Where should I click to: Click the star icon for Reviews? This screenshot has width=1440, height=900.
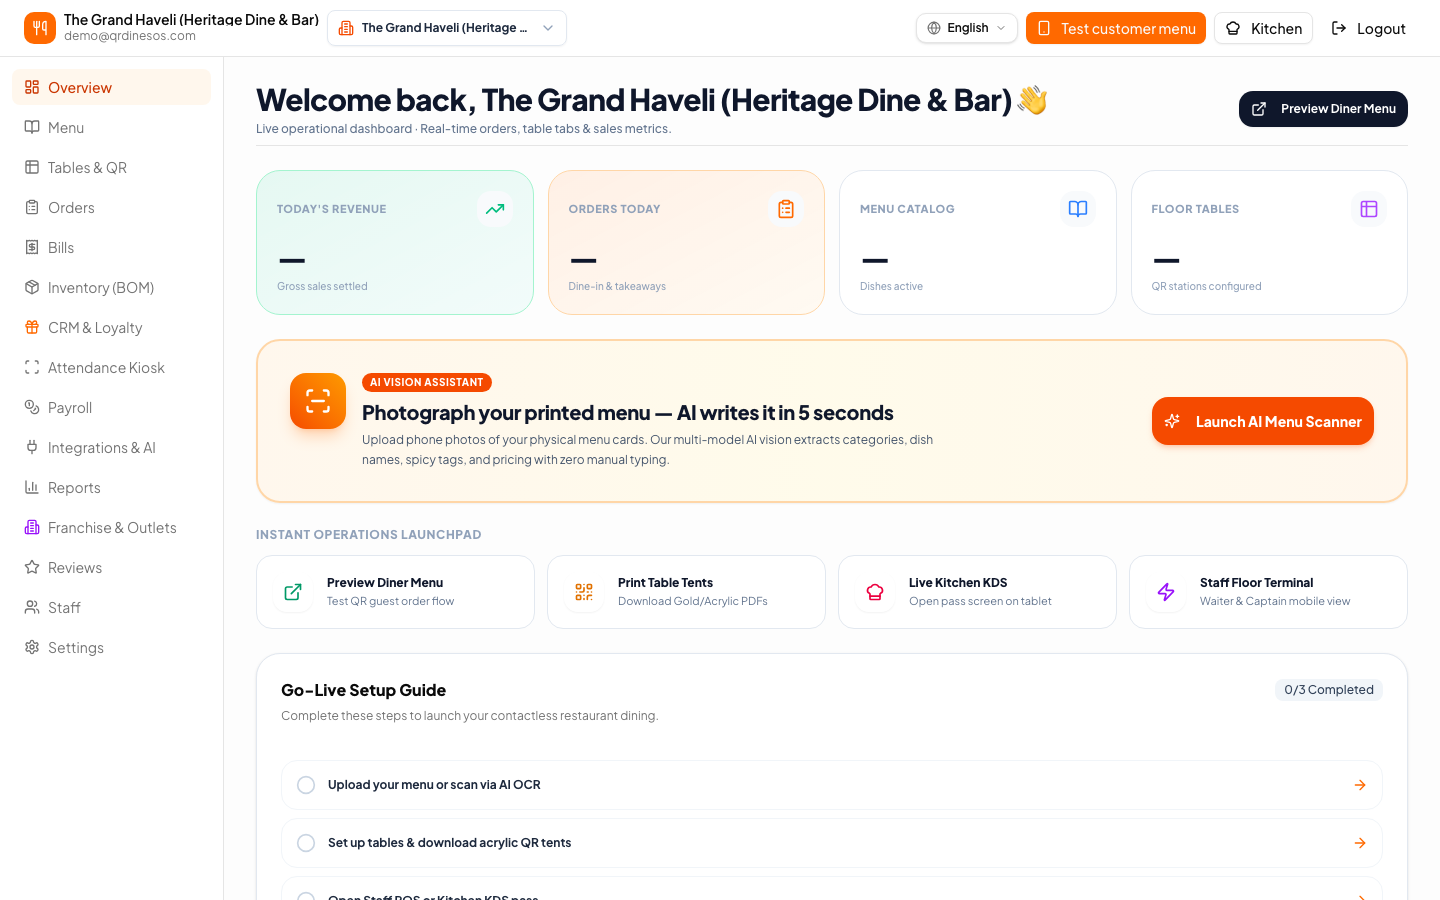(x=32, y=567)
